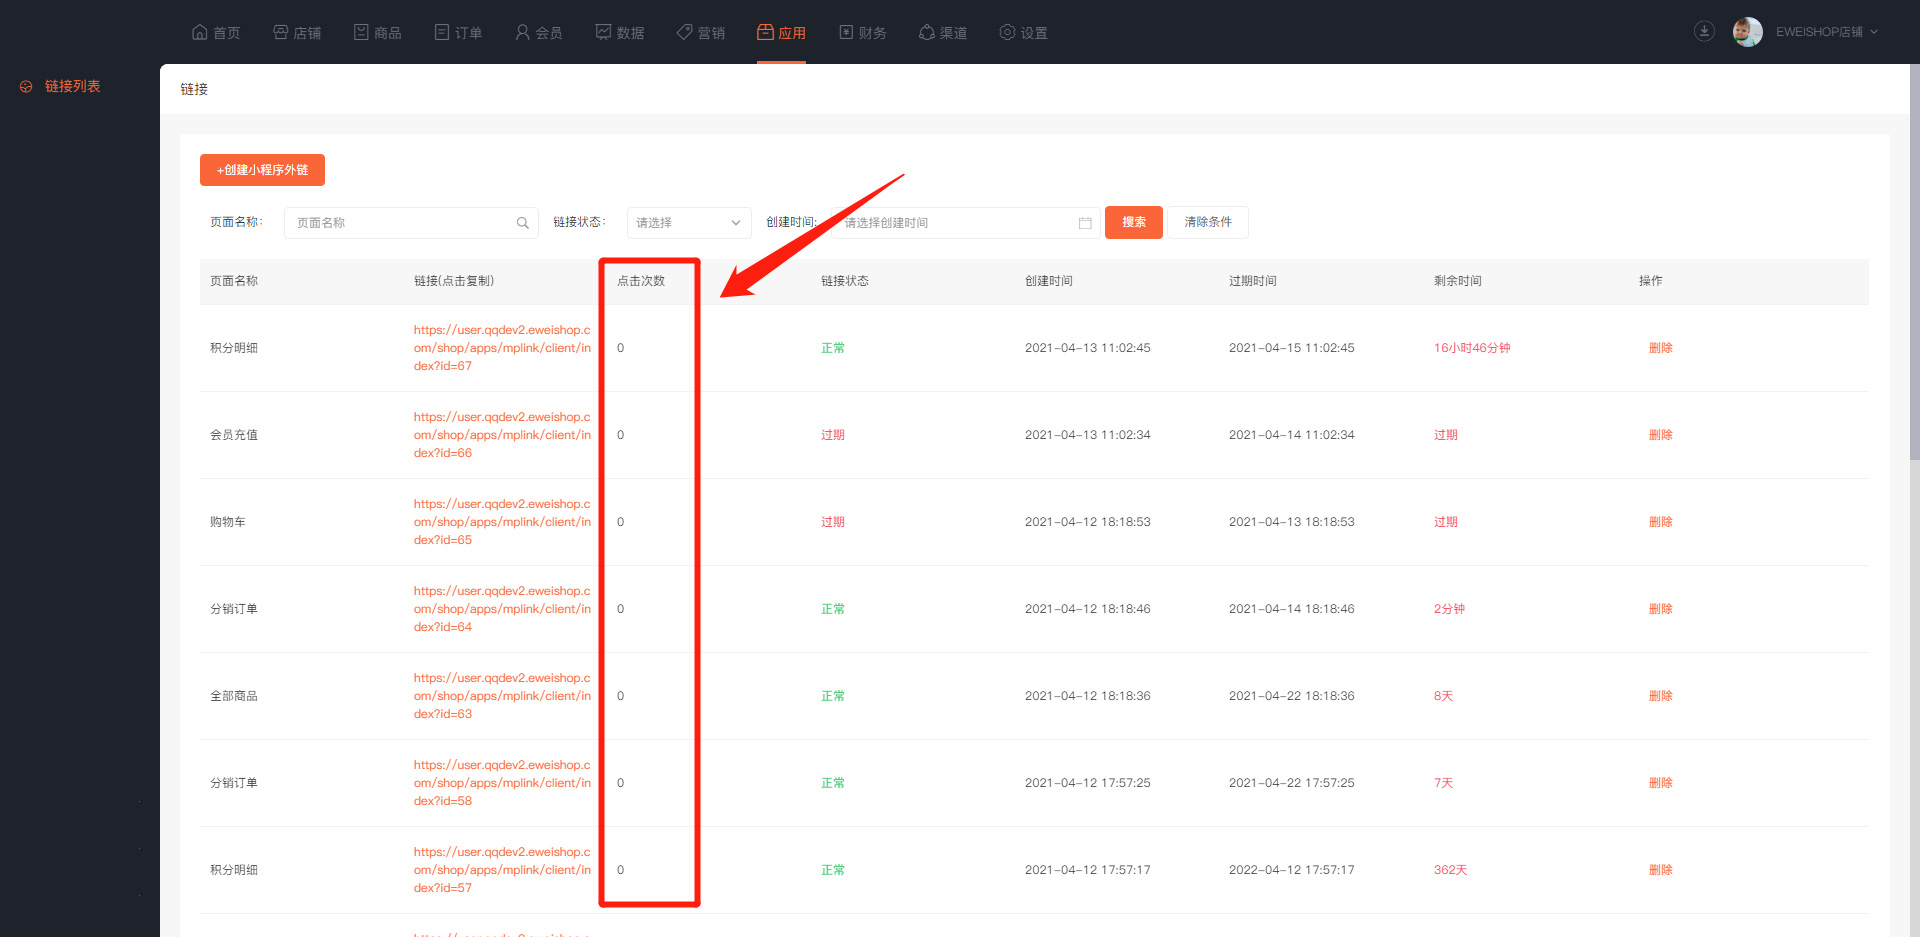Focus the 页面名称 search input field
This screenshot has width=1920, height=937.
(400, 223)
